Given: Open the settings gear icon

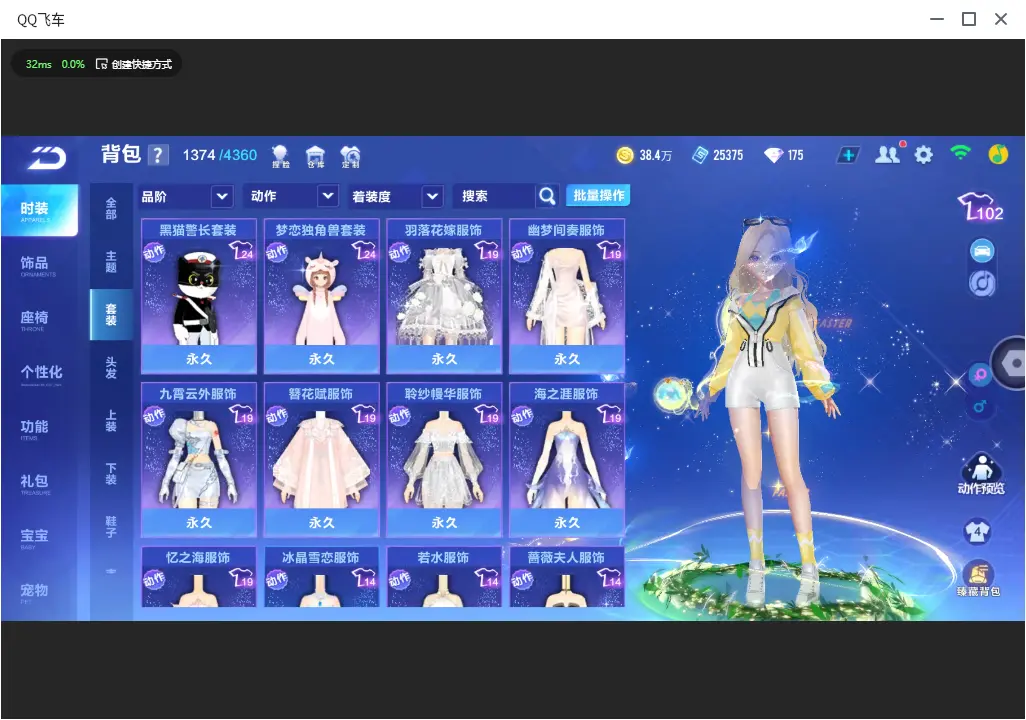Looking at the screenshot, I should tap(923, 155).
